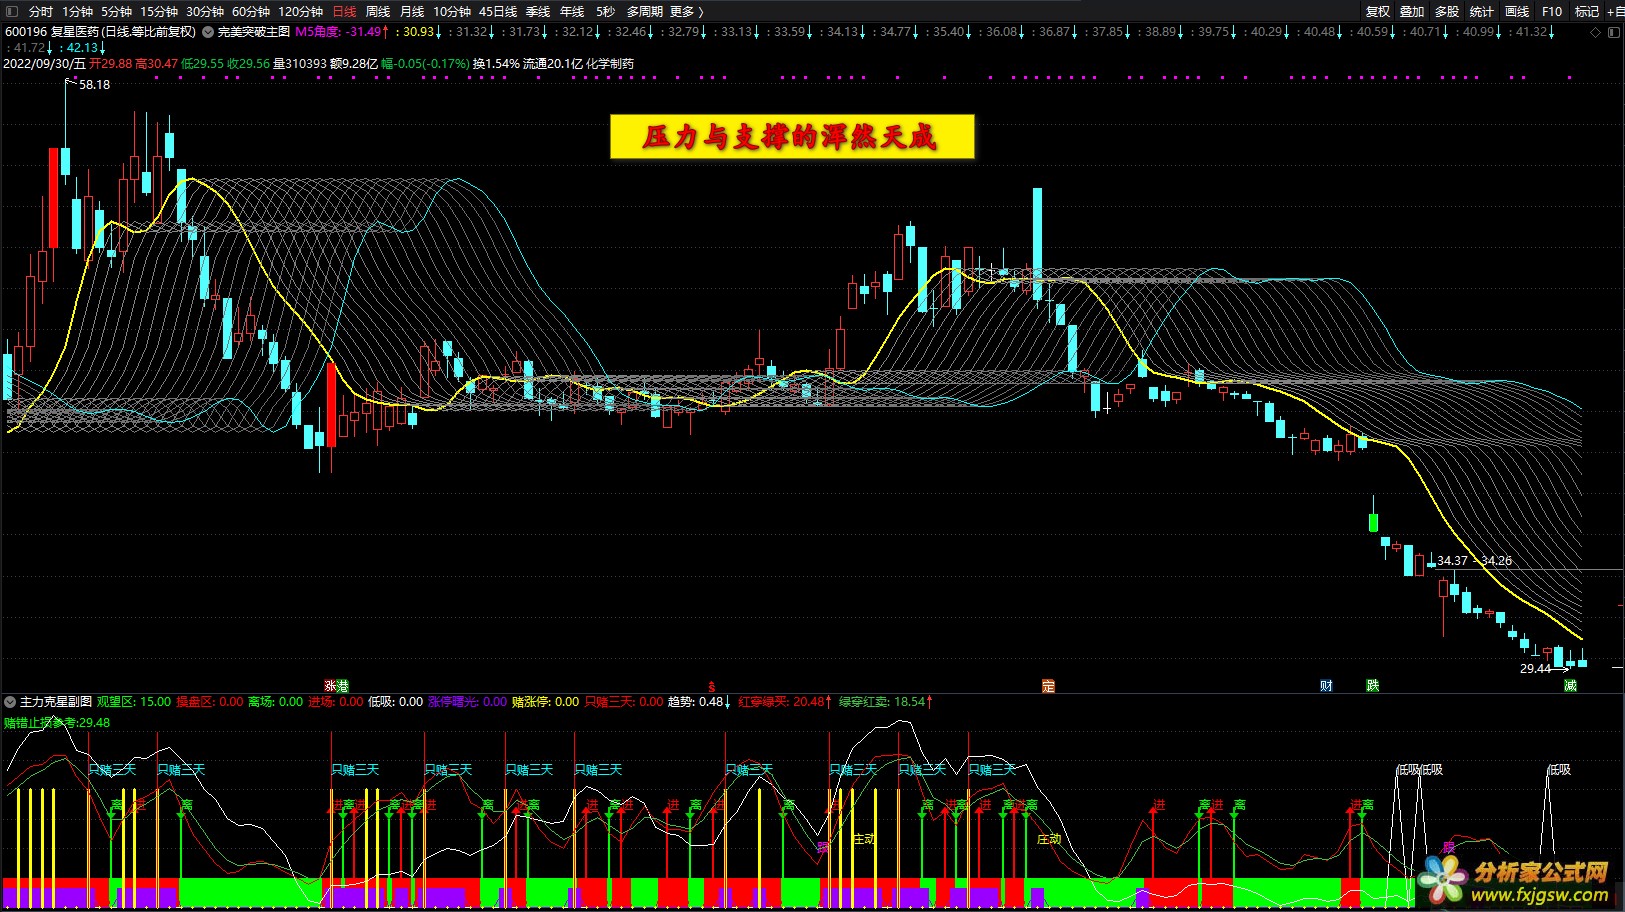Open the 画线 drawing tools

(x=1517, y=11)
